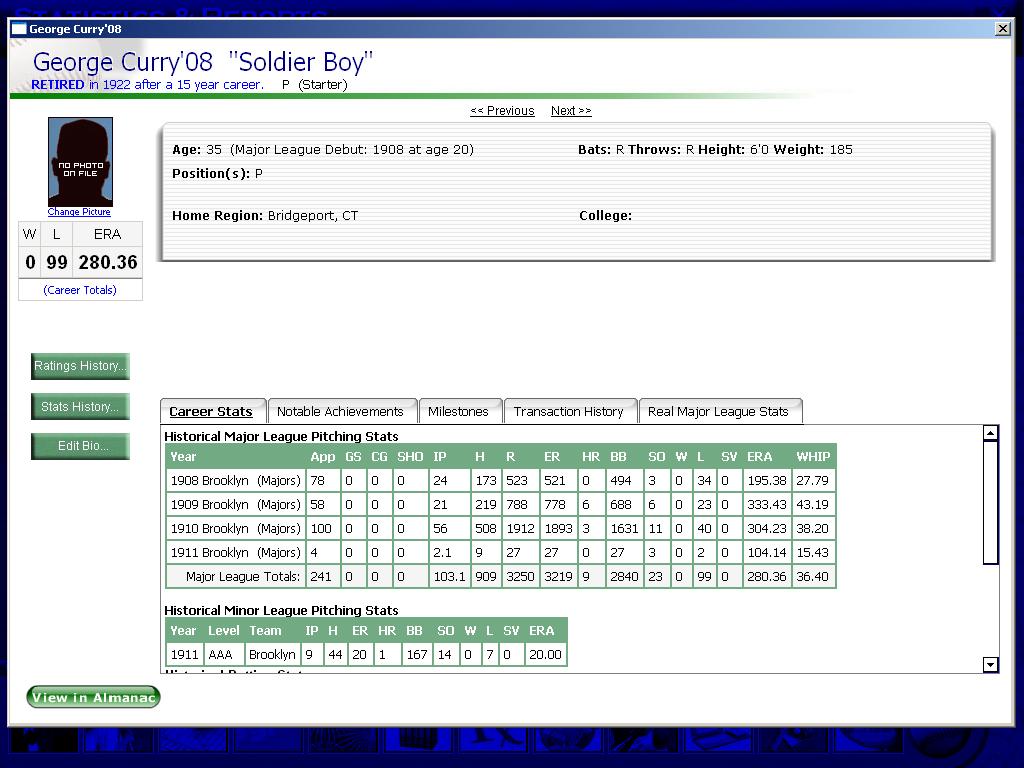Click the "Soldier Boy" nickname heading
1024x768 pixels.
pyautogui.click(x=300, y=62)
